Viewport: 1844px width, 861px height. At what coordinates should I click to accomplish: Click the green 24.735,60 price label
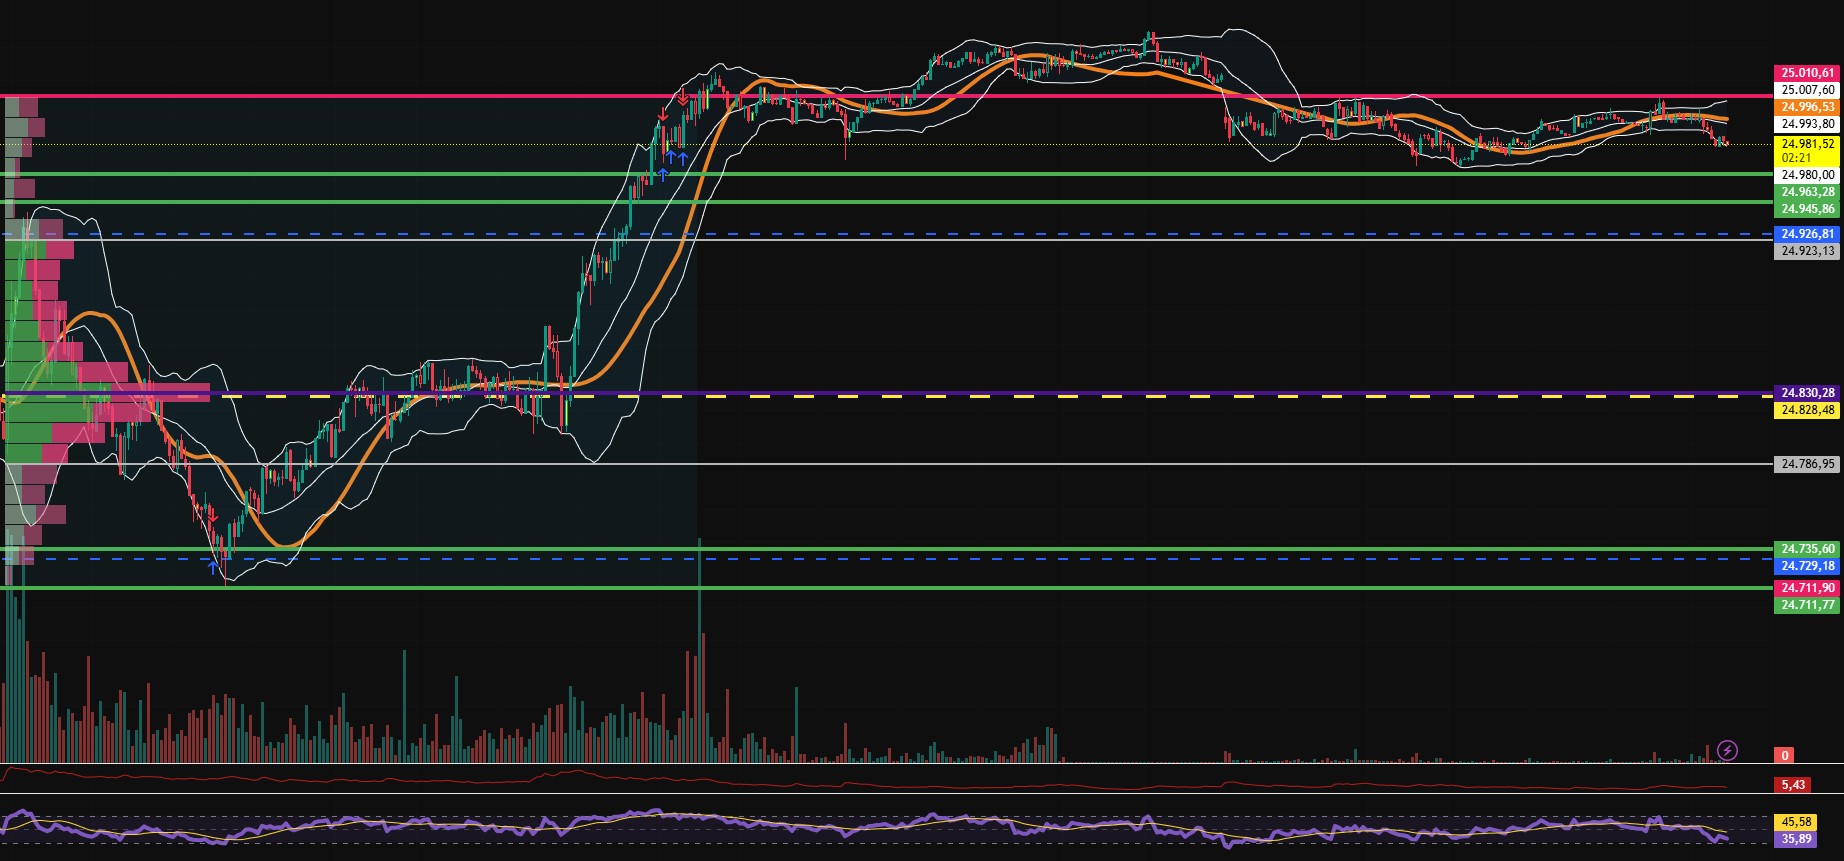pos(1807,549)
